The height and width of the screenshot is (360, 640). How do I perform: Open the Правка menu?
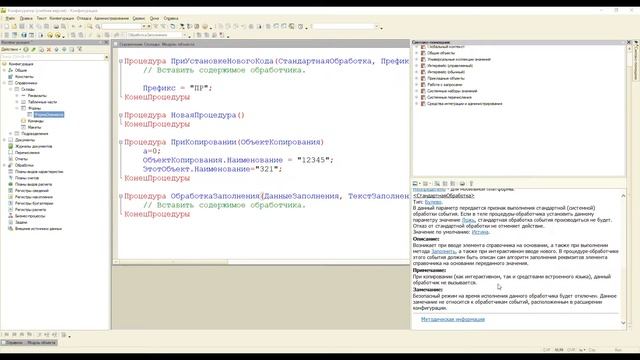tap(26, 18)
